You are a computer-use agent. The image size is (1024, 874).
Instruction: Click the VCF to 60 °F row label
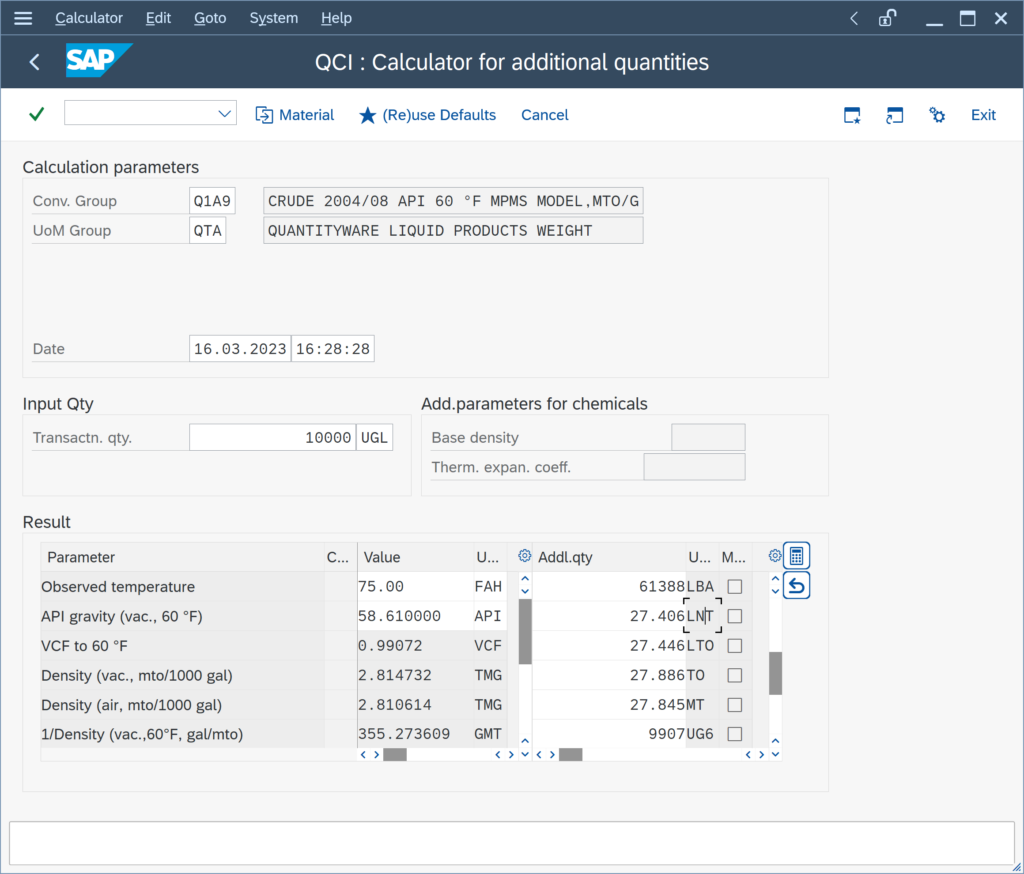pos(84,646)
